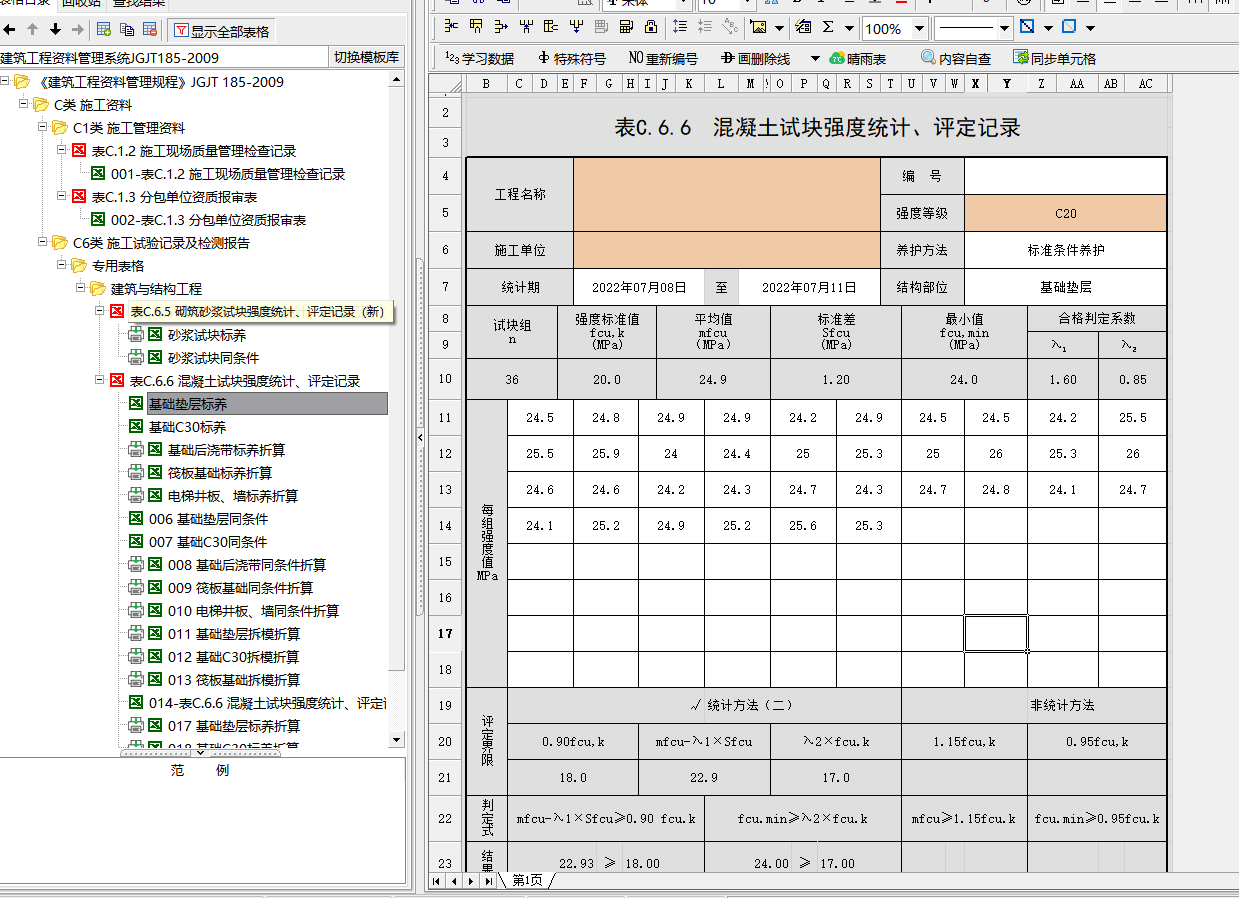The height and width of the screenshot is (898, 1239).
Task: Select the 砂浆试块同条件 tree item
Action: coord(213,358)
